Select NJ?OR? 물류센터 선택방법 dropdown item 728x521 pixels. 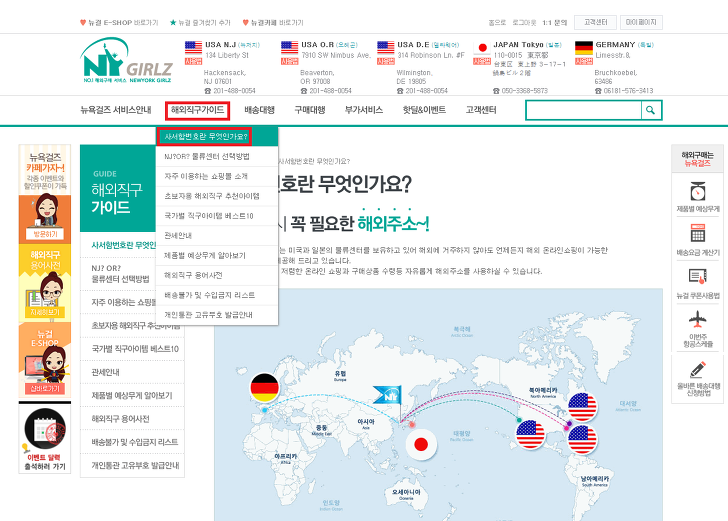click(217, 156)
